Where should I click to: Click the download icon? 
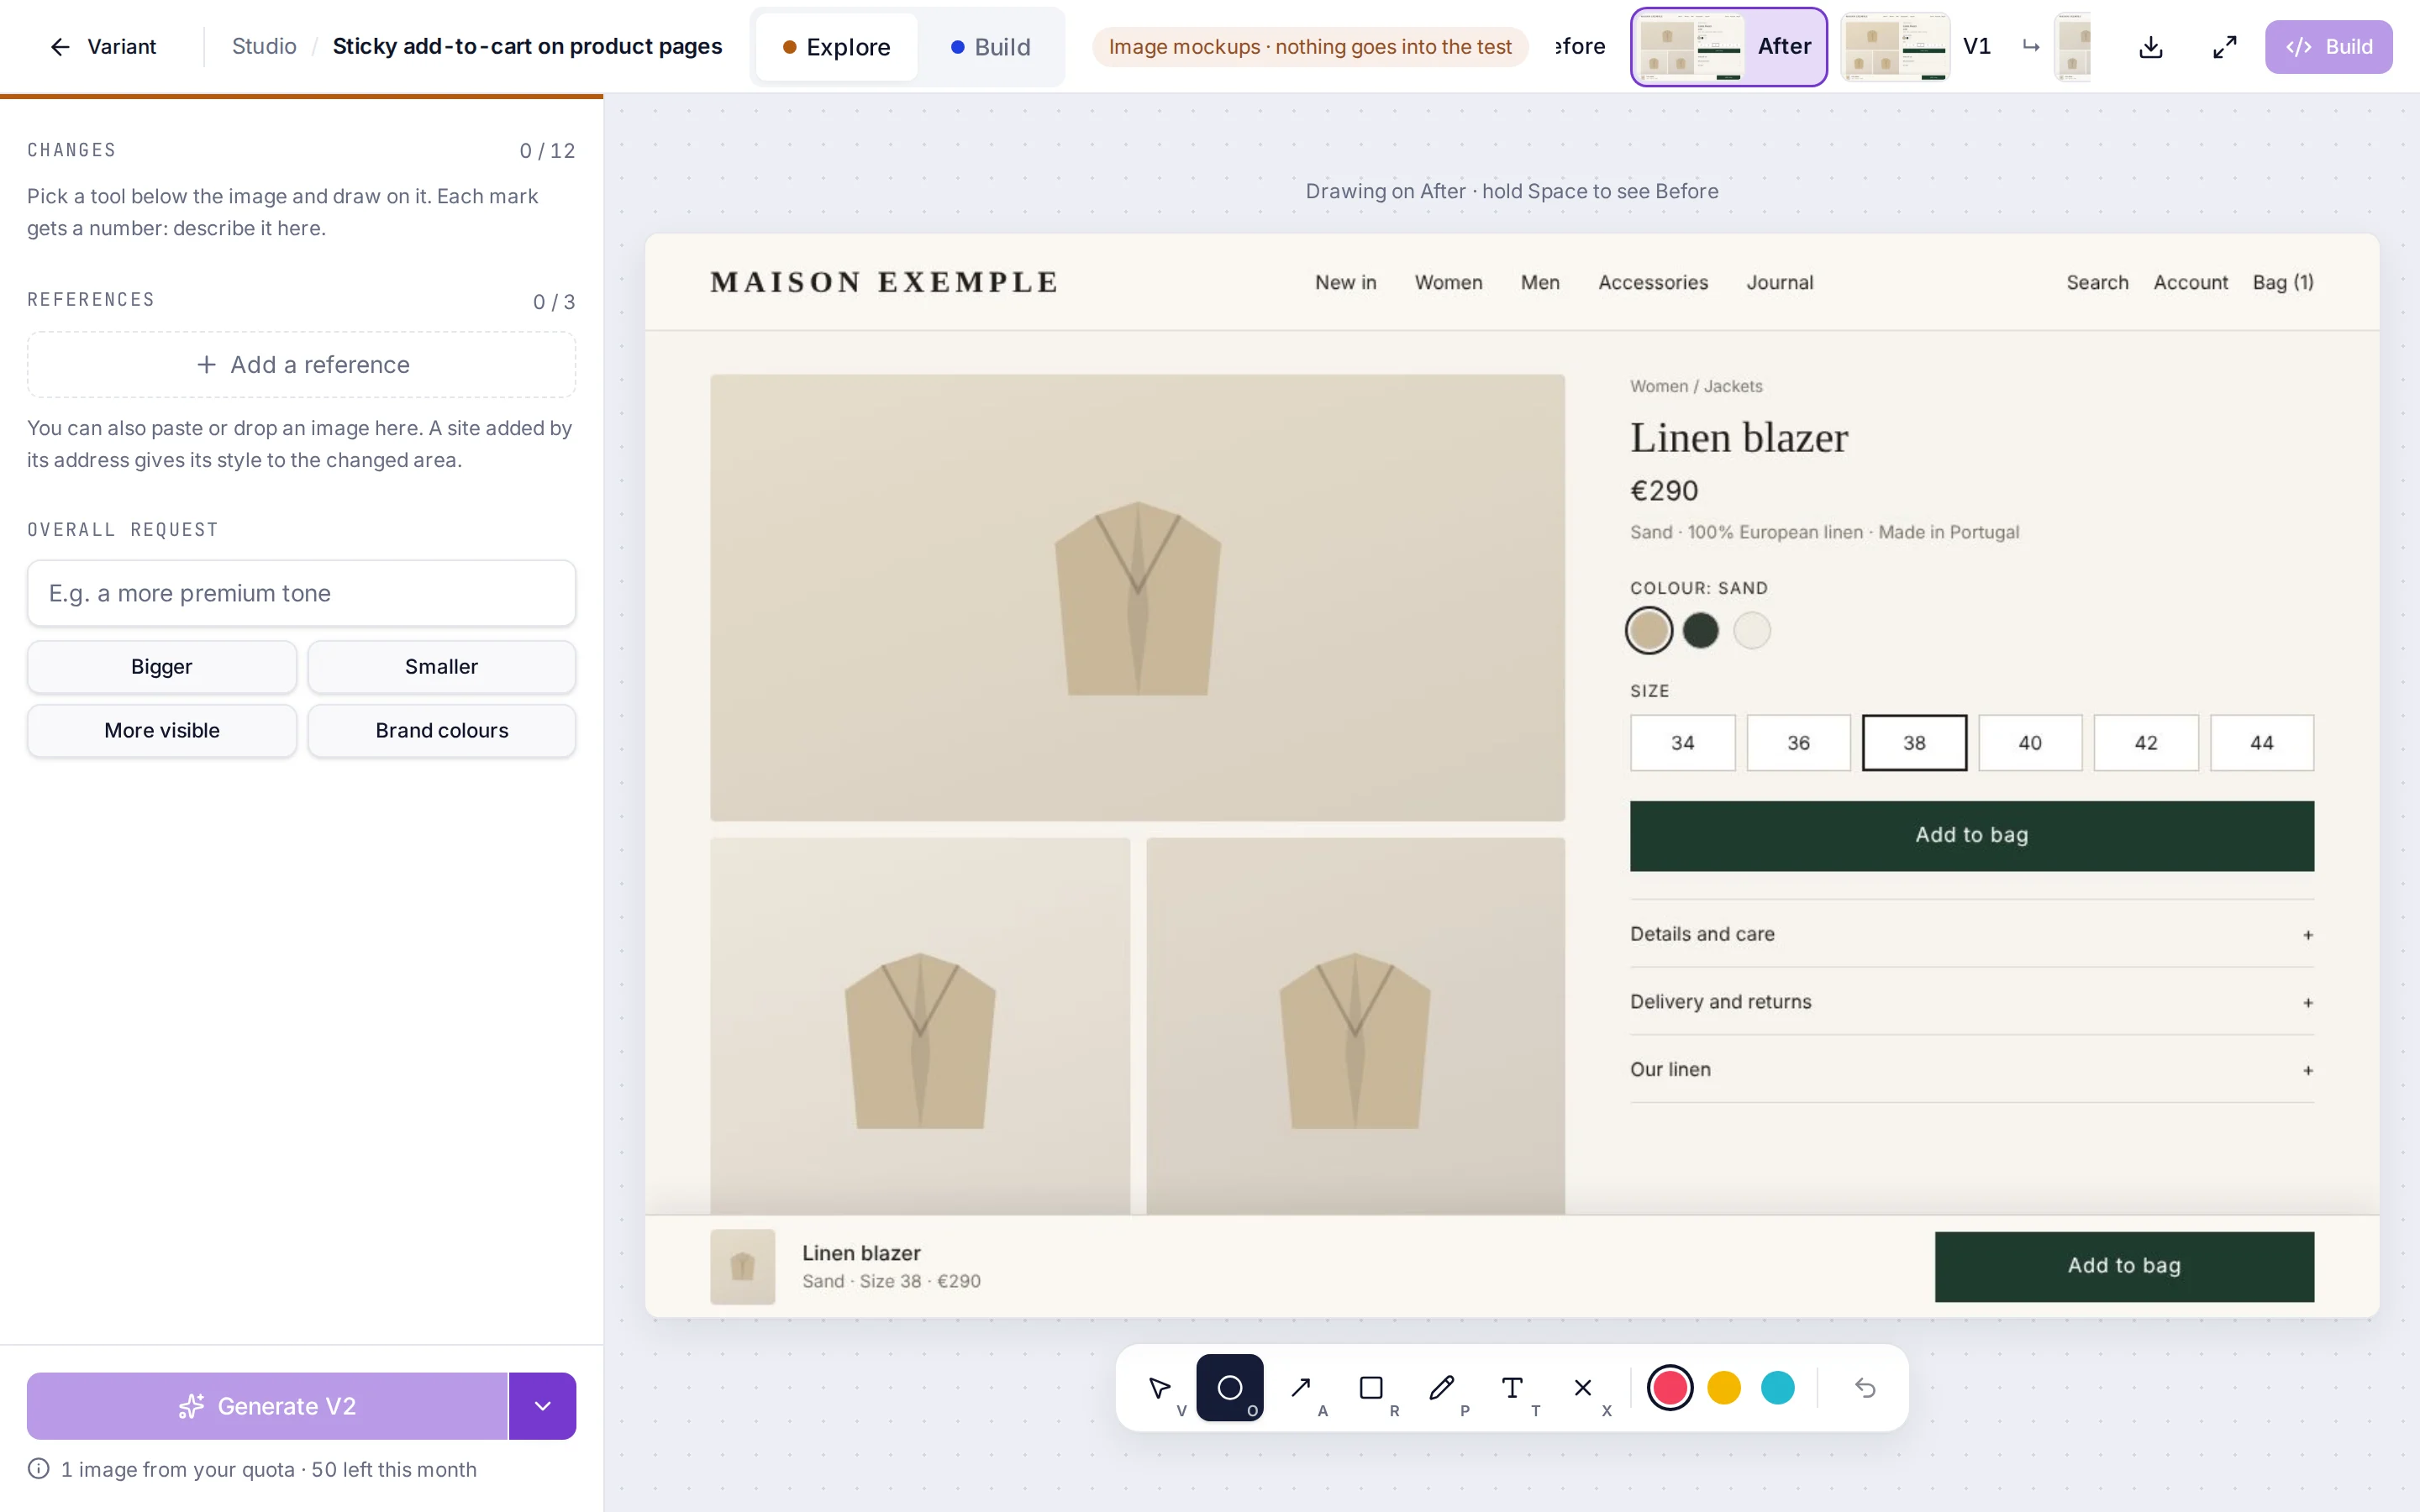click(2151, 47)
